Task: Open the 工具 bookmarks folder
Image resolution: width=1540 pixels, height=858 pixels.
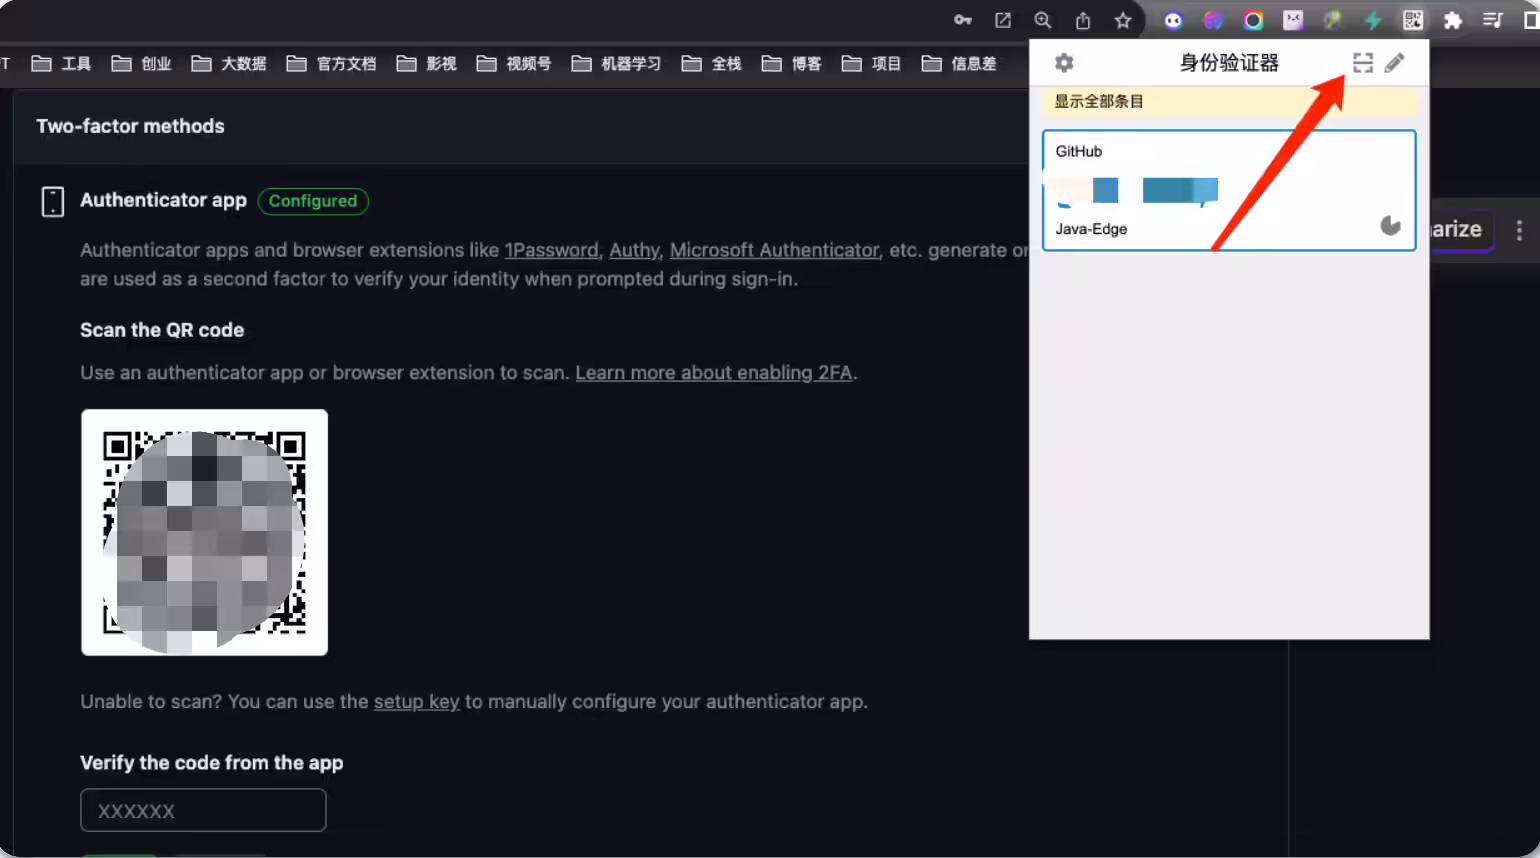Action: (x=62, y=64)
